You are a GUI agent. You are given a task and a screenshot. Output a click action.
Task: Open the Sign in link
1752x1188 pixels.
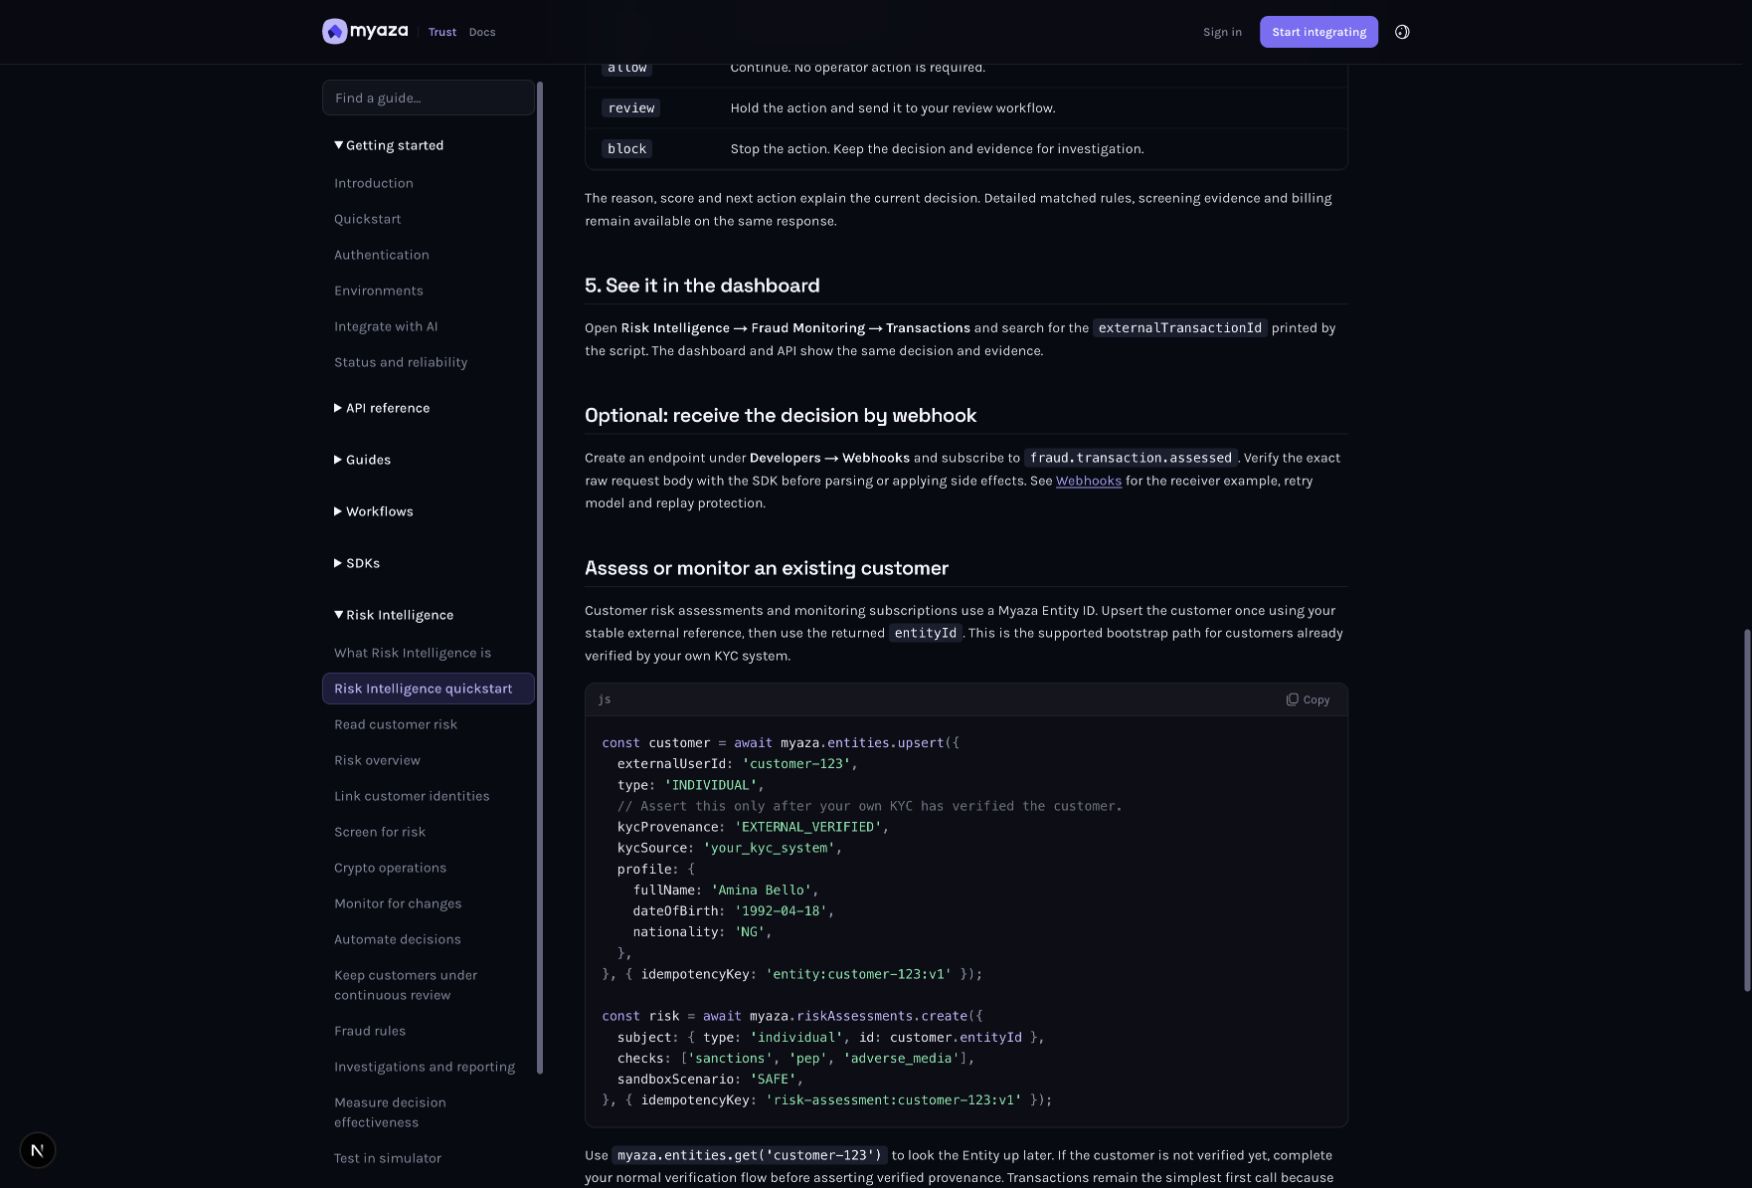click(x=1222, y=32)
